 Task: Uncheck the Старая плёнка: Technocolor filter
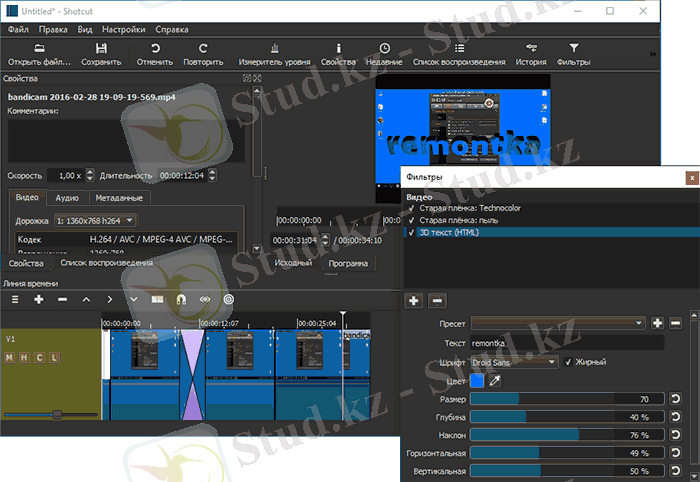click(411, 208)
